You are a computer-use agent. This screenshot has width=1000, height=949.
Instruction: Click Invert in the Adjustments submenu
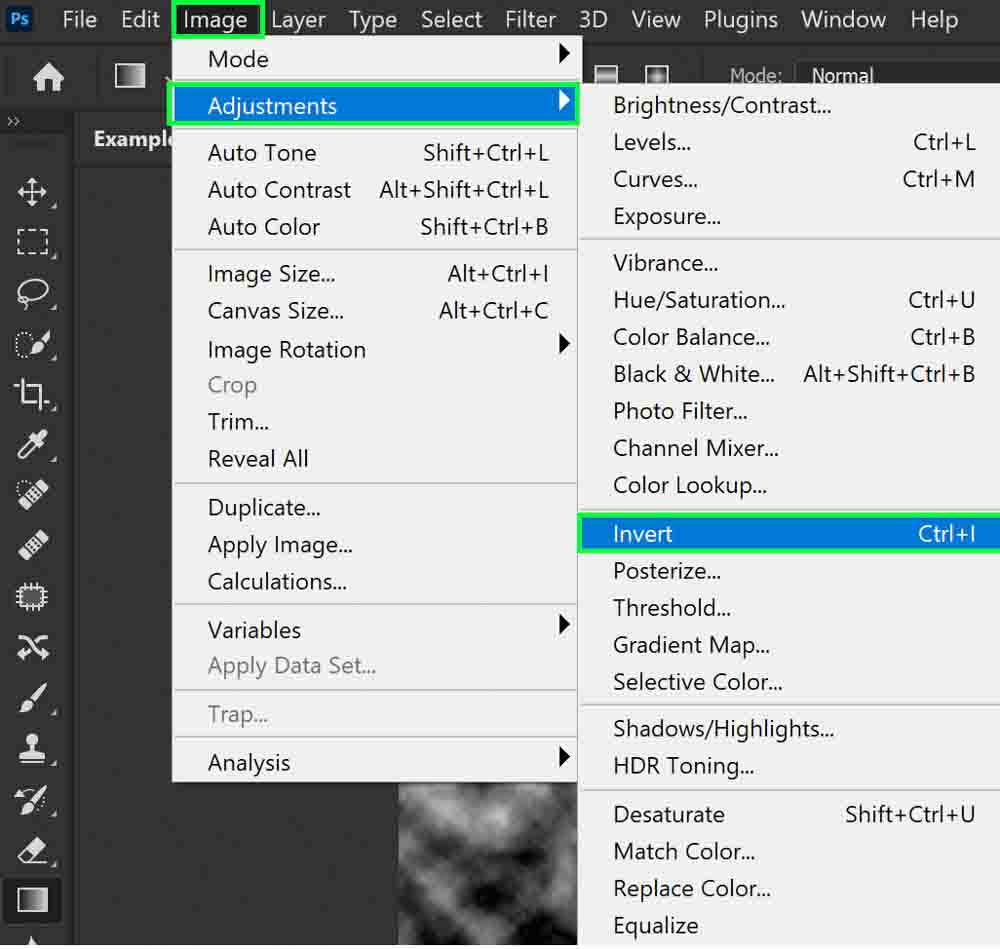coord(791,533)
